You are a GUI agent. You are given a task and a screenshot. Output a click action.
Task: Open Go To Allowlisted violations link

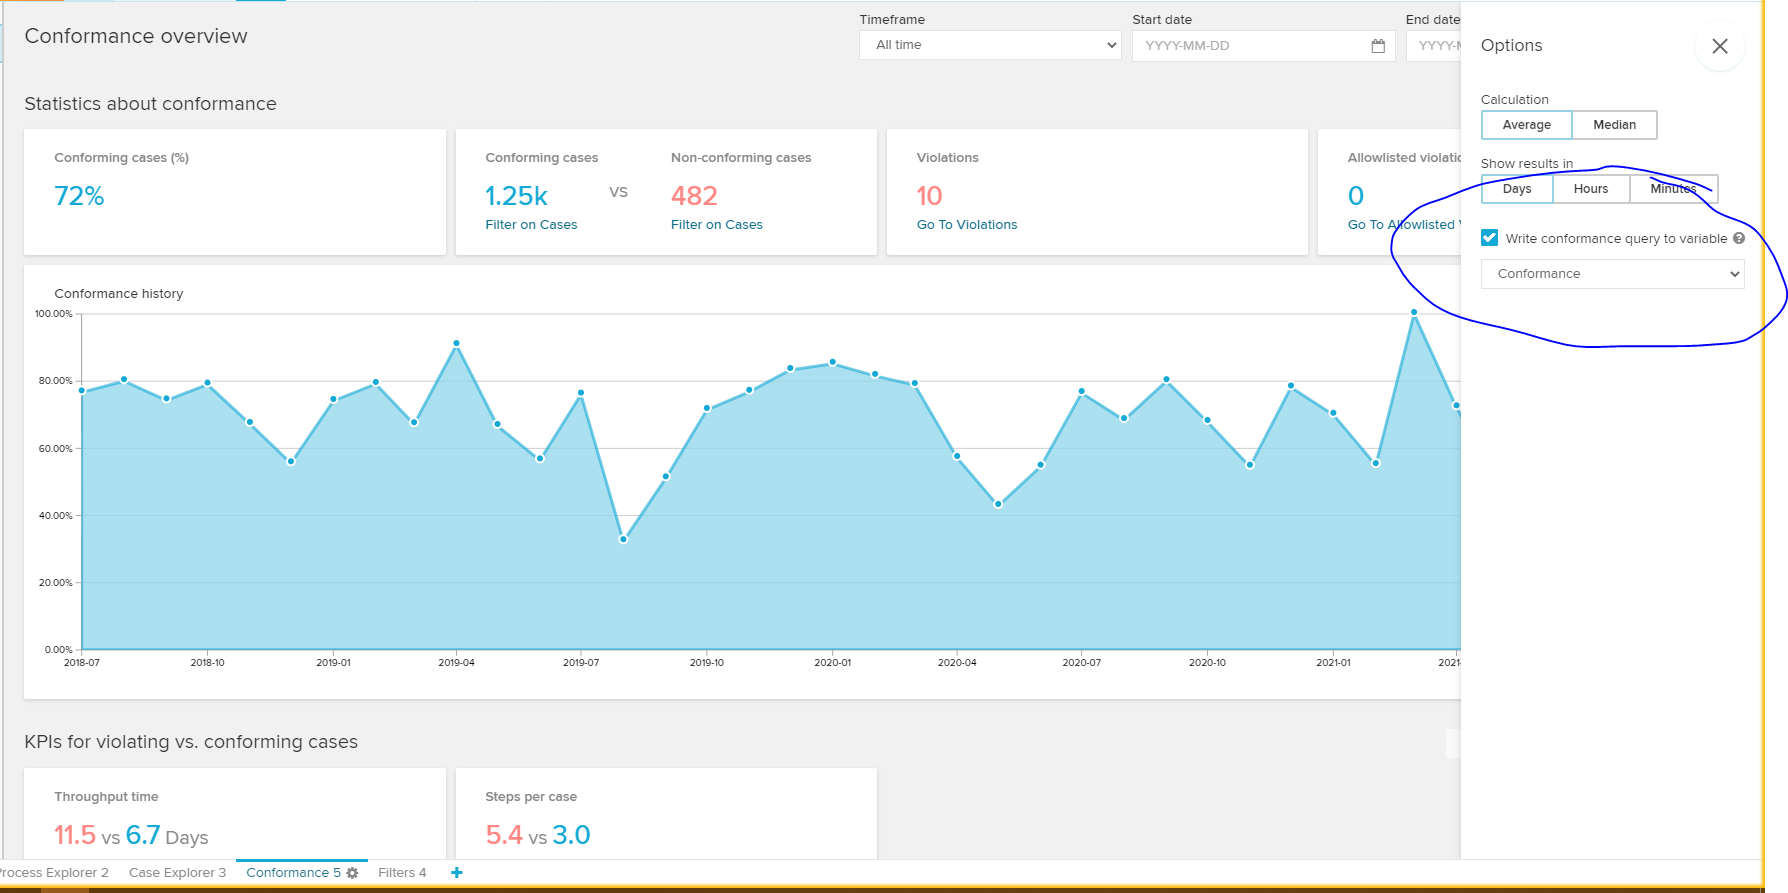click(1404, 225)
